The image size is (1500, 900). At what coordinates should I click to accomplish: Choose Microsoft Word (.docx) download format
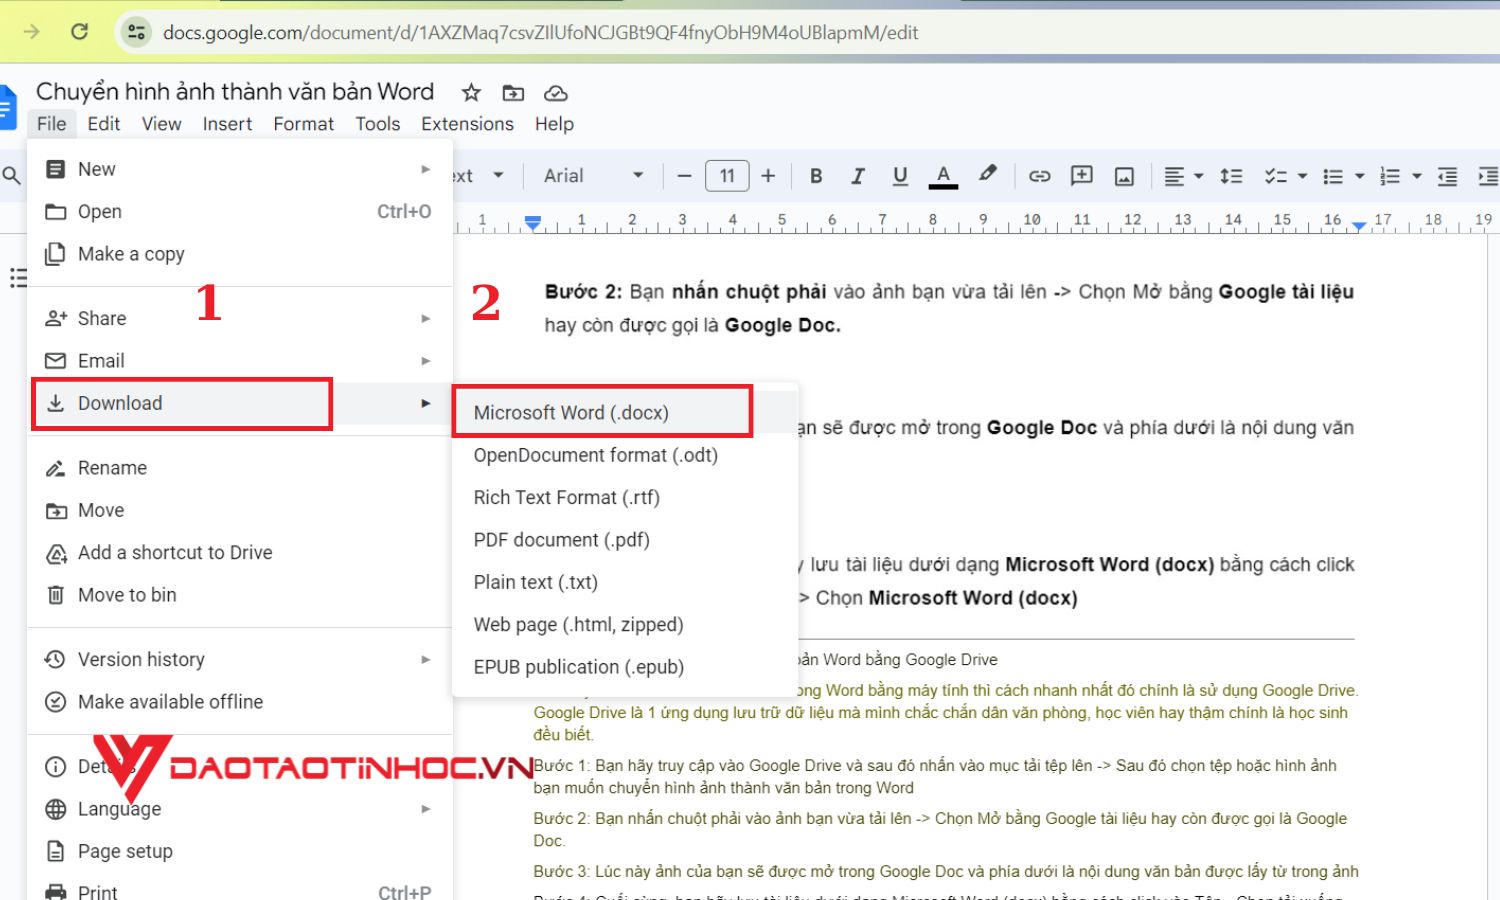(571, 413)
